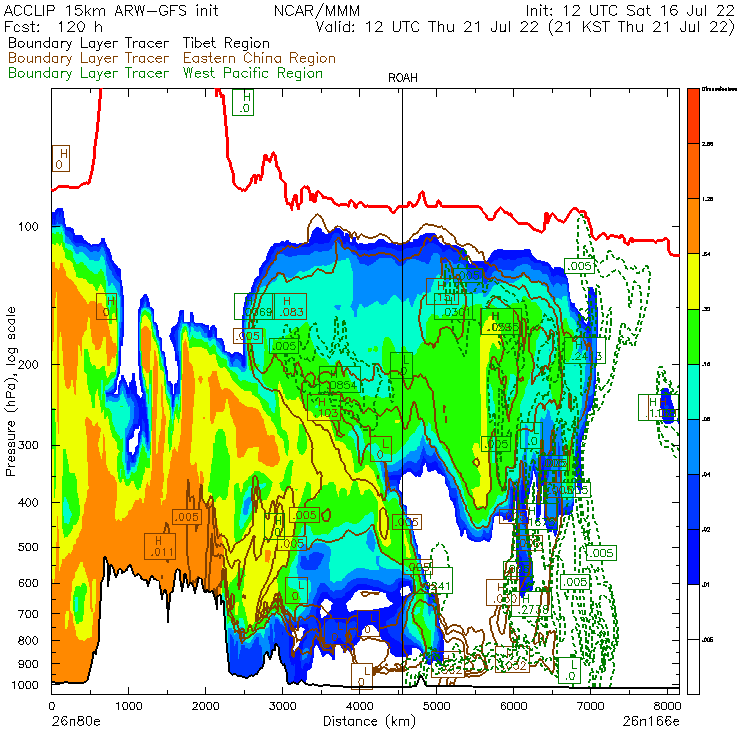740x740 pixels.
Task: Click the 500 hPa pressure tick label
Action: [x=28, y=547]
